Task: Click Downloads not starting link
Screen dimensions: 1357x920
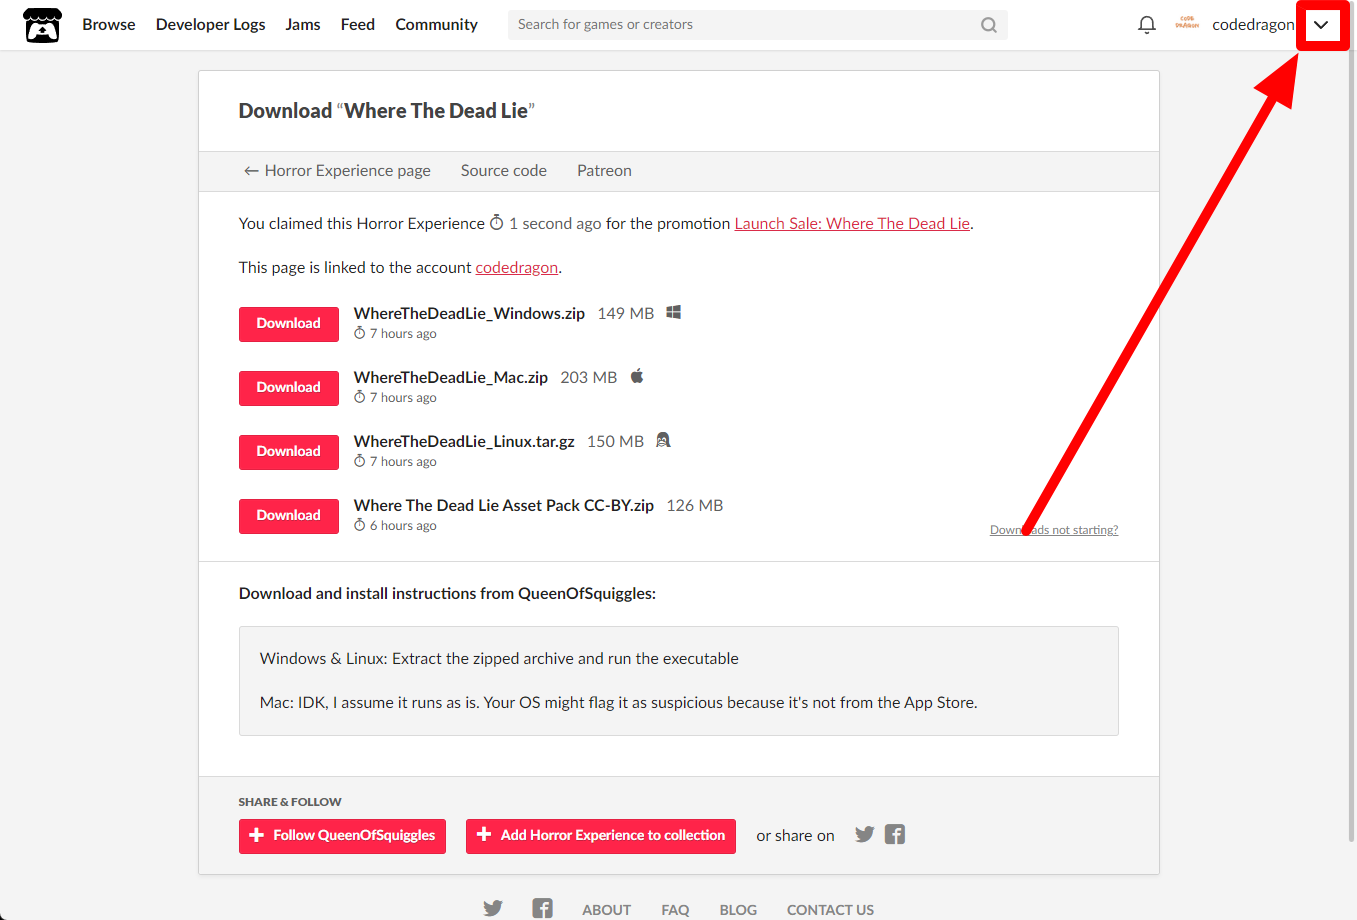Action: coord(1054,530)
